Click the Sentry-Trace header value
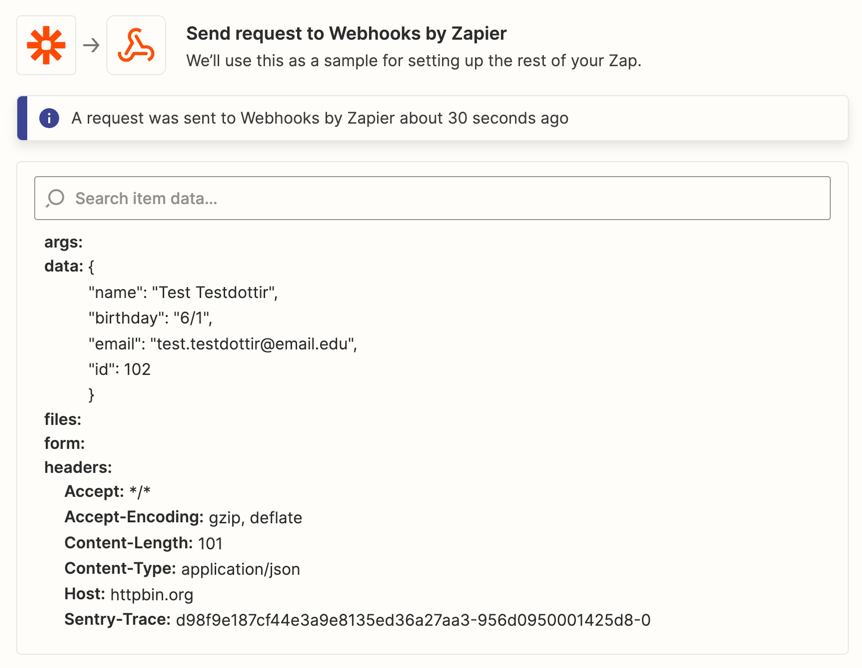The image size is (862, 668). tap(413, 620)
